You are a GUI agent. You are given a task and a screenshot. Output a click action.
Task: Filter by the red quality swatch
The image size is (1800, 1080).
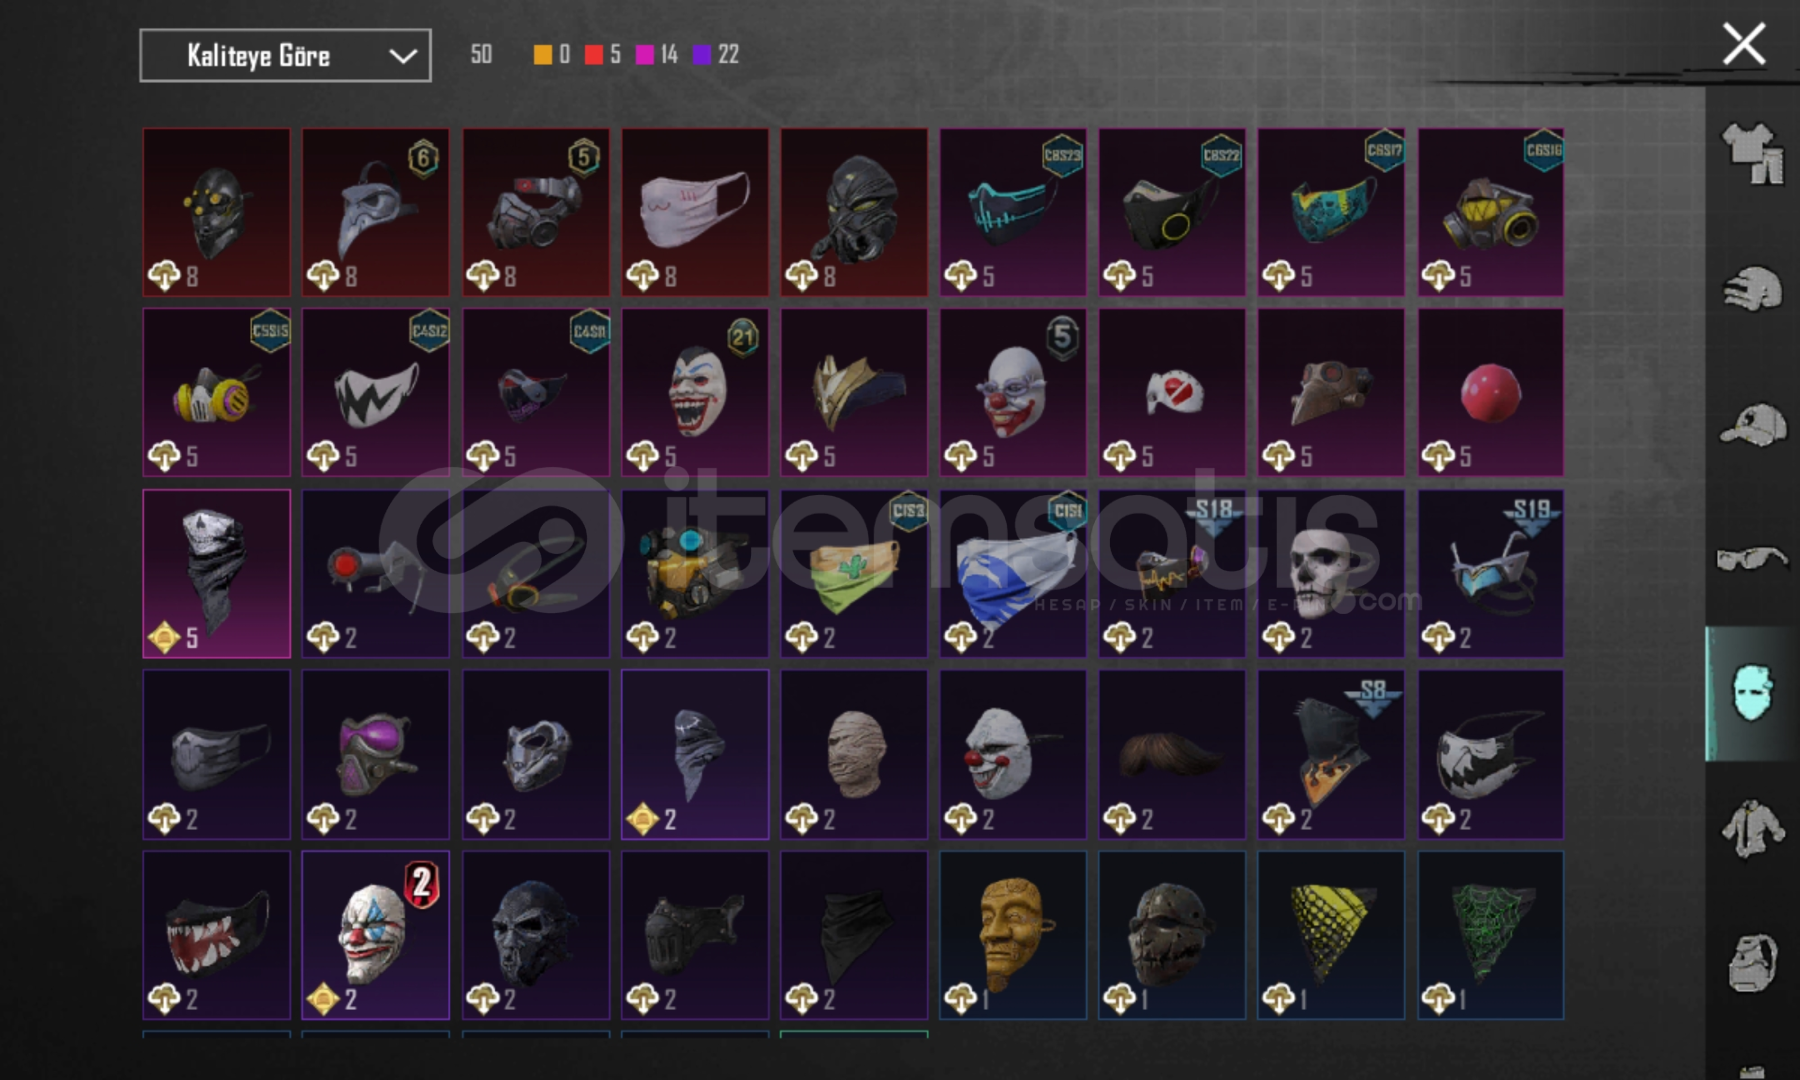click(594, 55)
